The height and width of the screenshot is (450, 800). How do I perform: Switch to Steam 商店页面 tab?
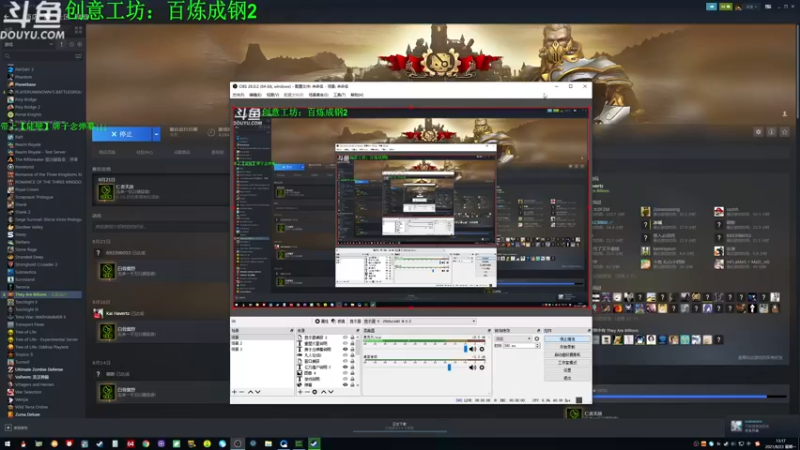pyautogui.click(x=107, y=152)
